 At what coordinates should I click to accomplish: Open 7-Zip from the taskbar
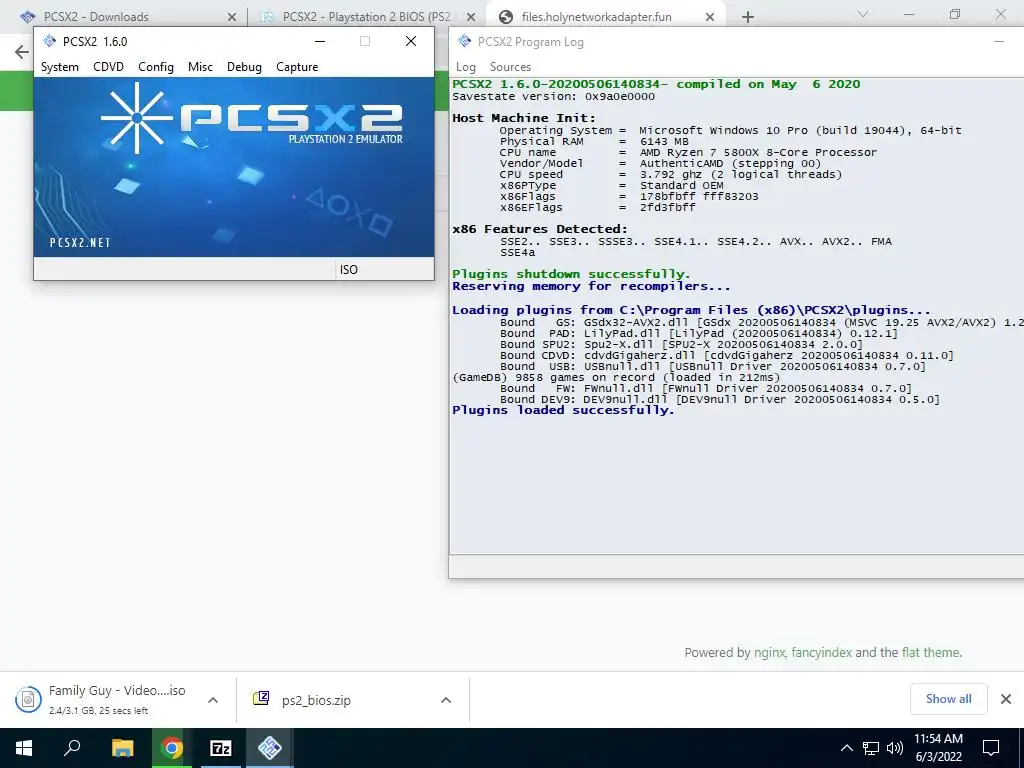[221, 748]
